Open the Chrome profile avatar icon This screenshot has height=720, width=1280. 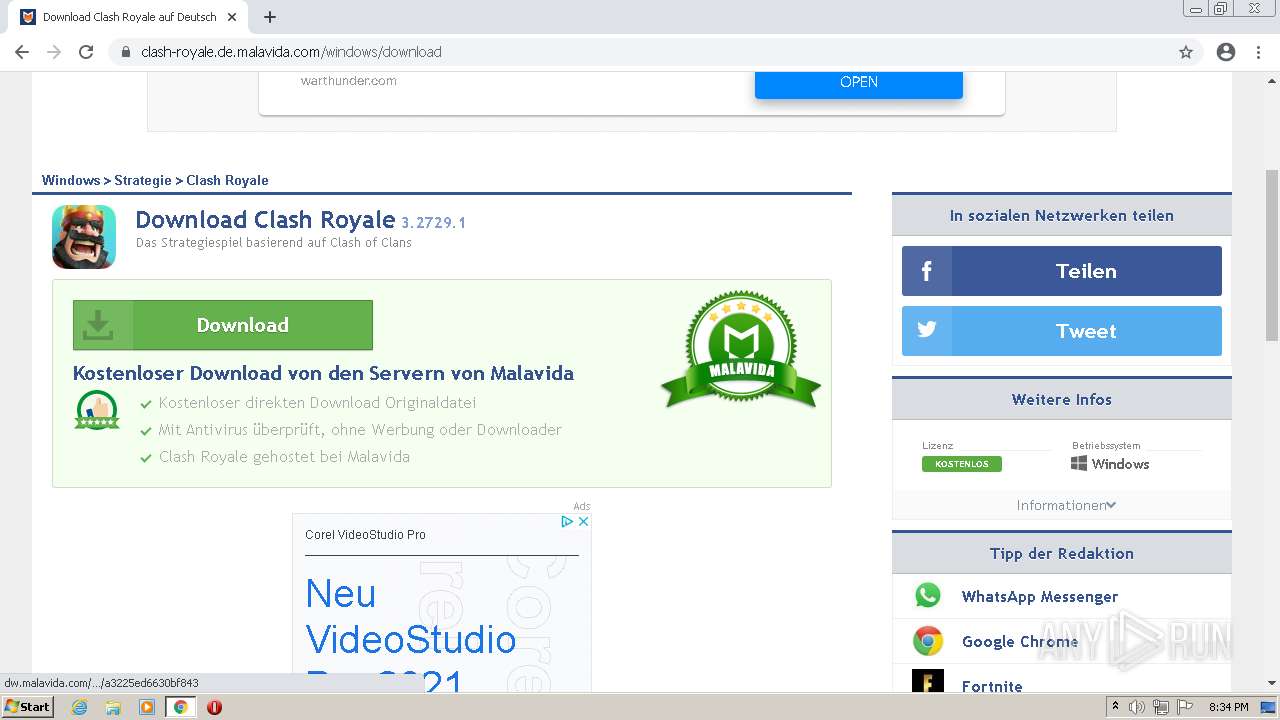[1226, 52]
